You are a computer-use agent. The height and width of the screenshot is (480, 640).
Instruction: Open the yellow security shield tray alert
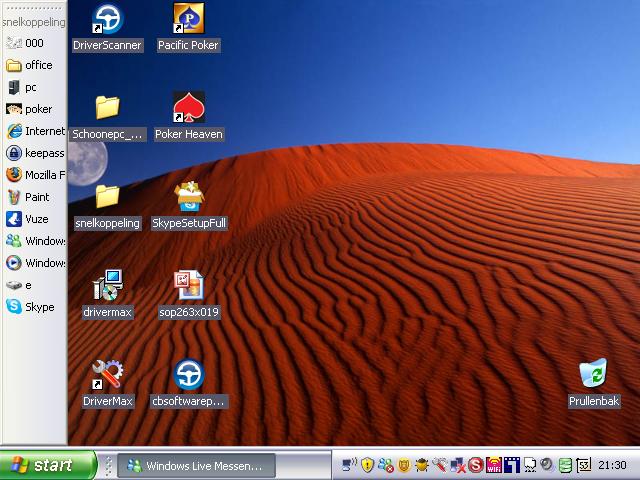pos(368,464)
